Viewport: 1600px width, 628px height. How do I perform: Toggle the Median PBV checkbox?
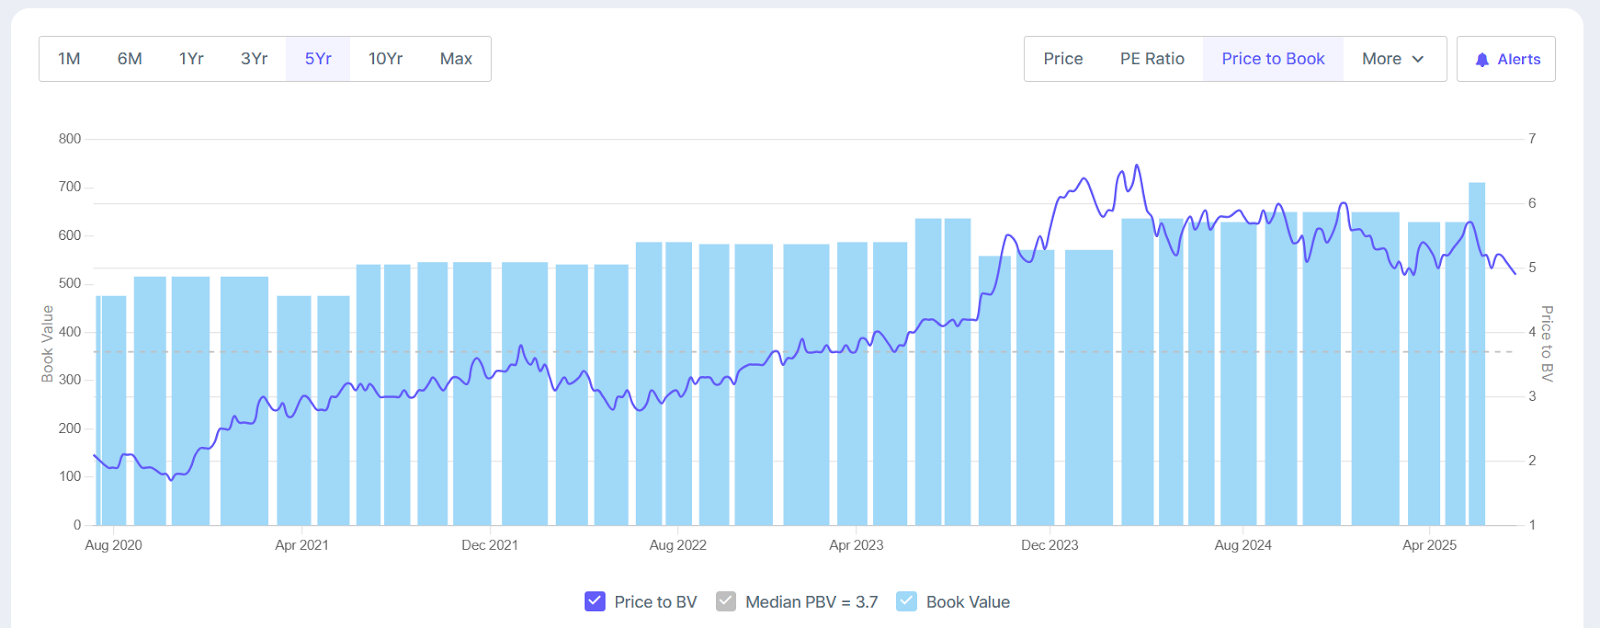point(726,601)
